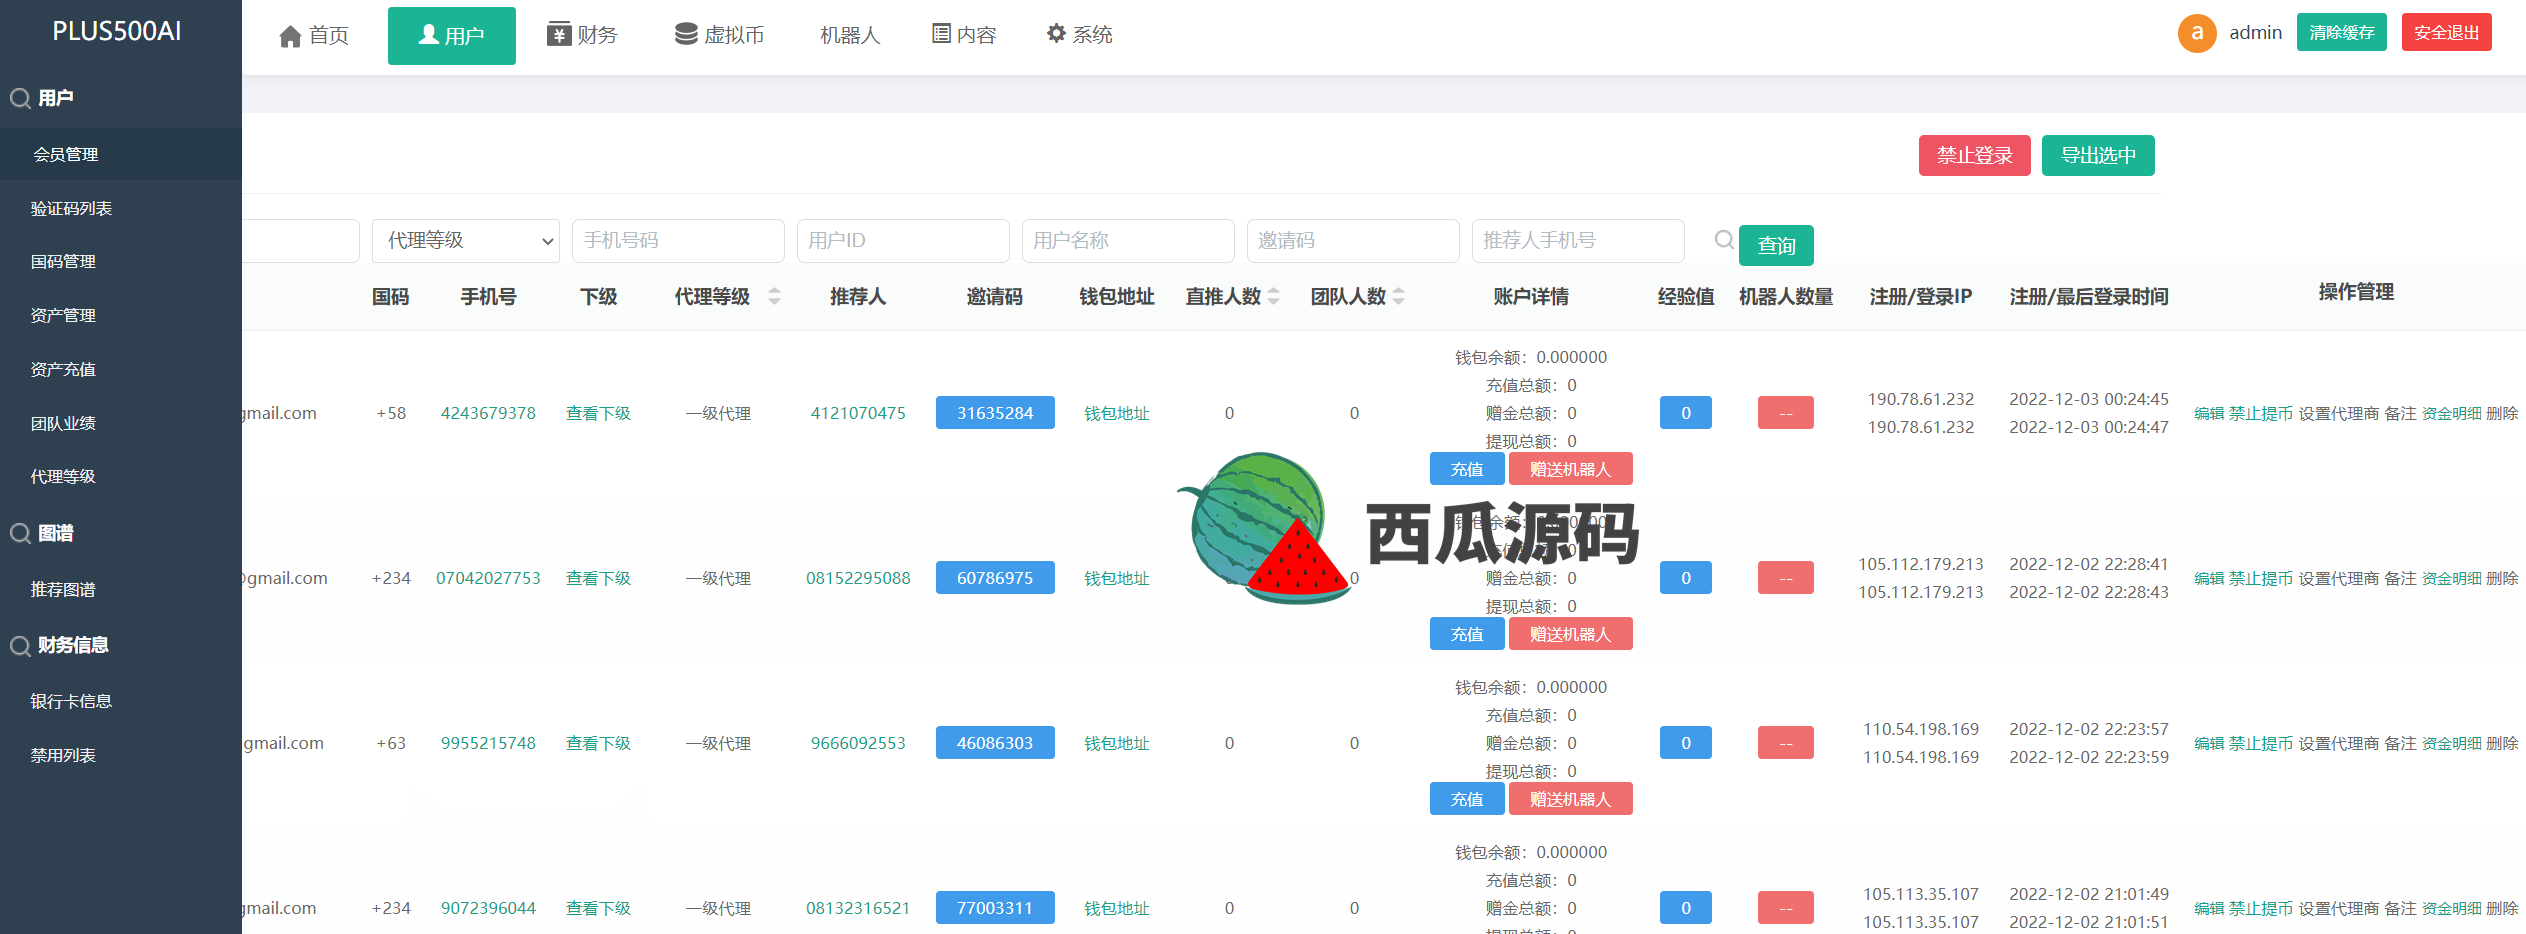Click the experience value badge for 4243679378
The image size is (2526, 934).
(x=1686, y=413)
